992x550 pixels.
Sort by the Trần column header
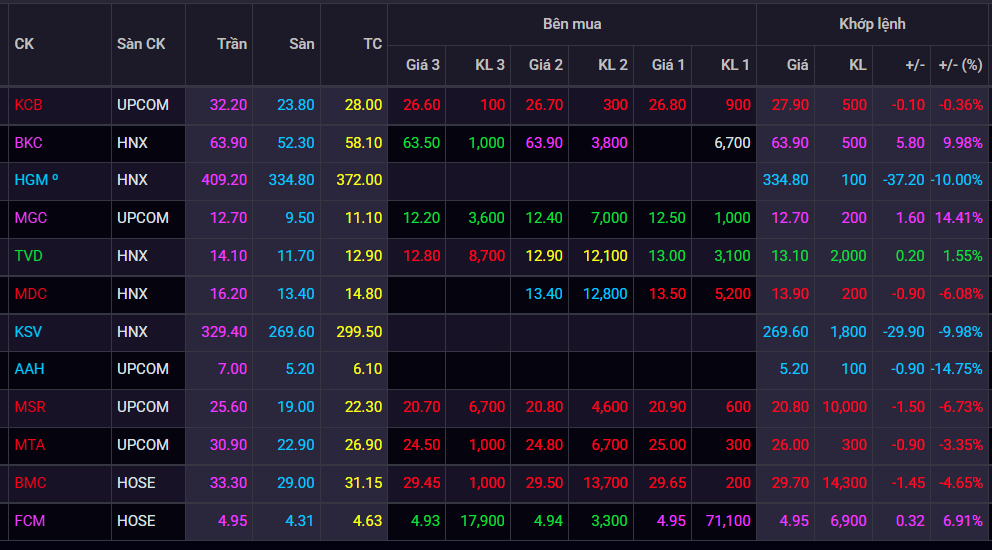coord(232,44)
